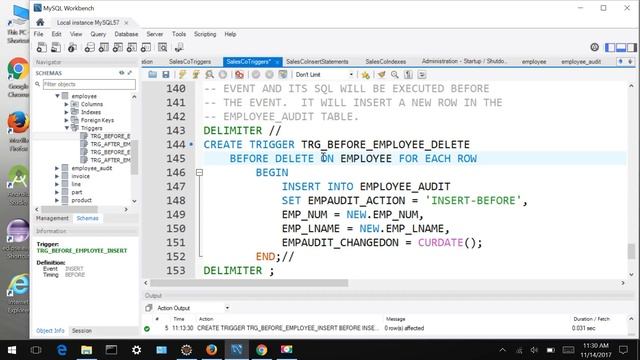The width and height of the screenshot is (640, 360).
Task: Switch to the Management navigator tab
Action: [x=52, y=218]
